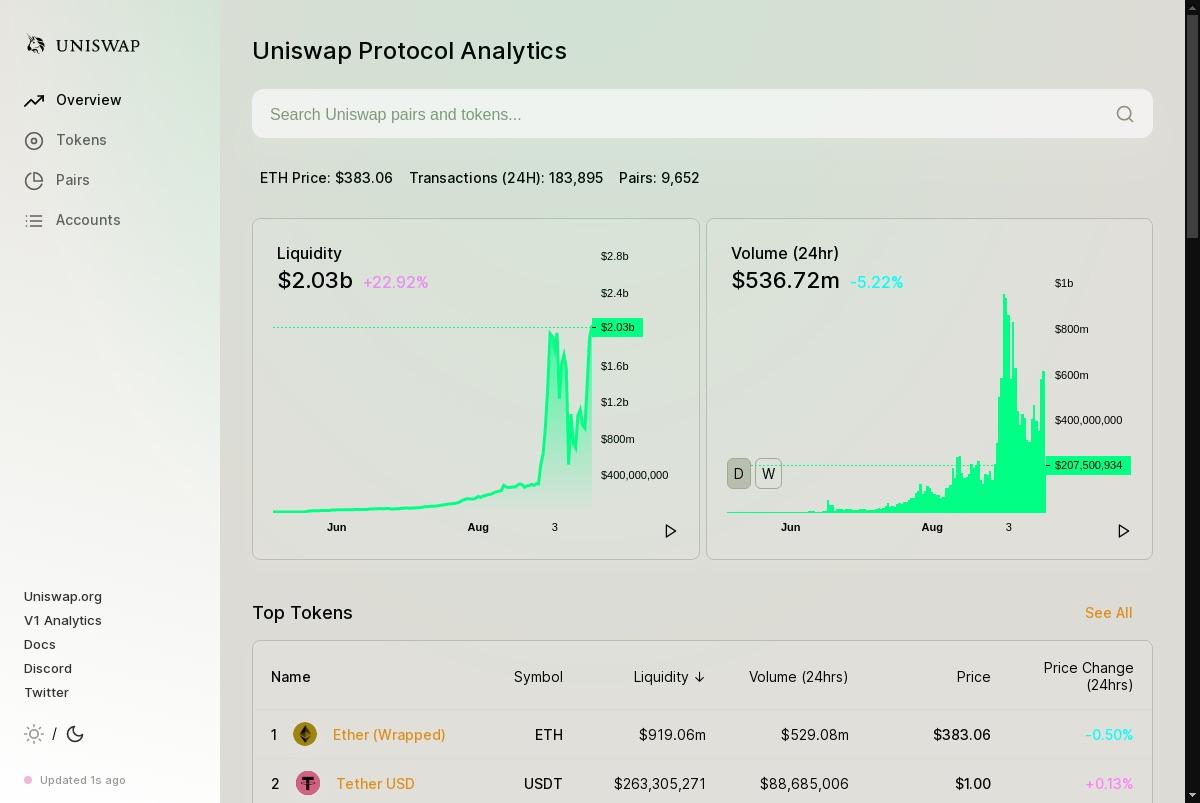This screenshot has width=1200, height=803.
Task: Click the $2.03b liquidity price marker
Action: coord(617,327)
